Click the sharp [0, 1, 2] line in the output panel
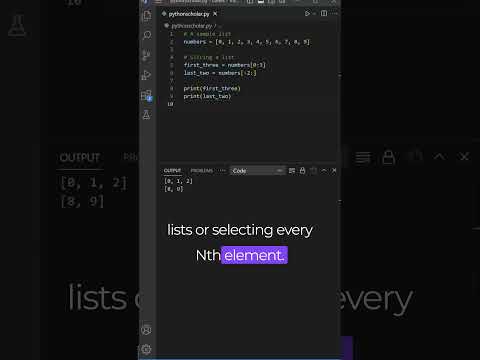This screenshot has width=480, height=360. [x=178, y=181]
